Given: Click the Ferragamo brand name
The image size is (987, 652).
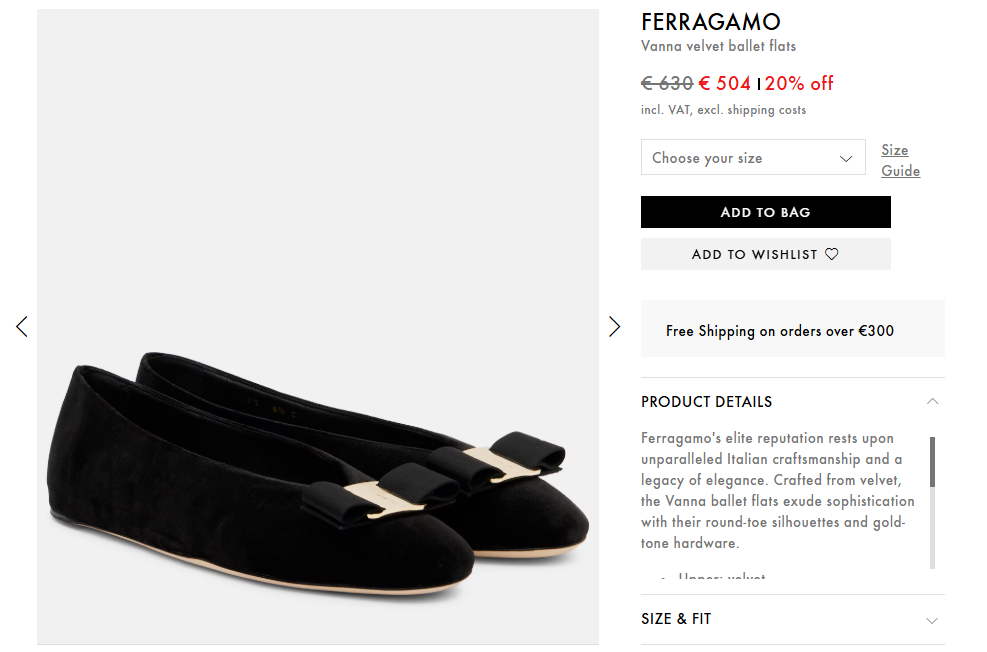Looking at the screenshot, I should pos(710,22).
